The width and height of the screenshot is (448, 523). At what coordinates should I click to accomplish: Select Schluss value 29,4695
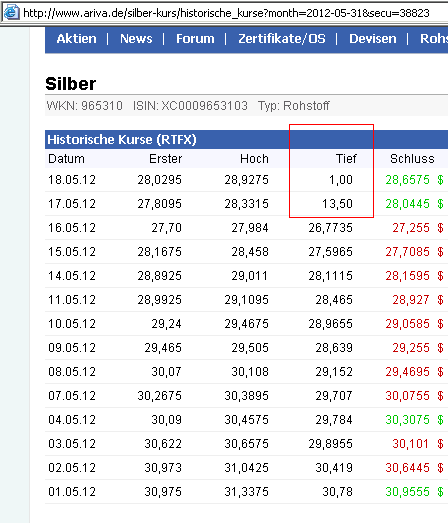408,372
